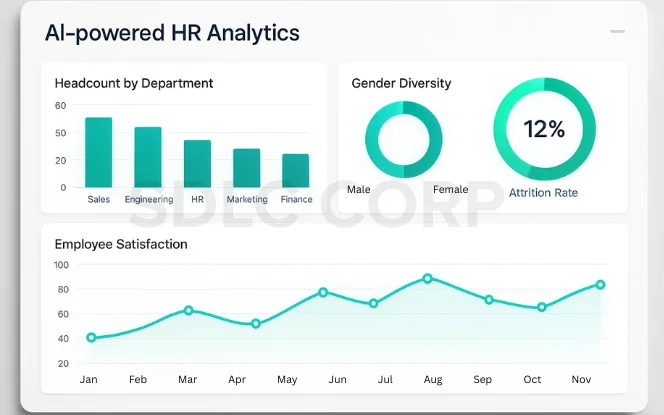664x415 pixels.
Task: Select the Jan data point on satisfaction line
Action: click(91, 338)
